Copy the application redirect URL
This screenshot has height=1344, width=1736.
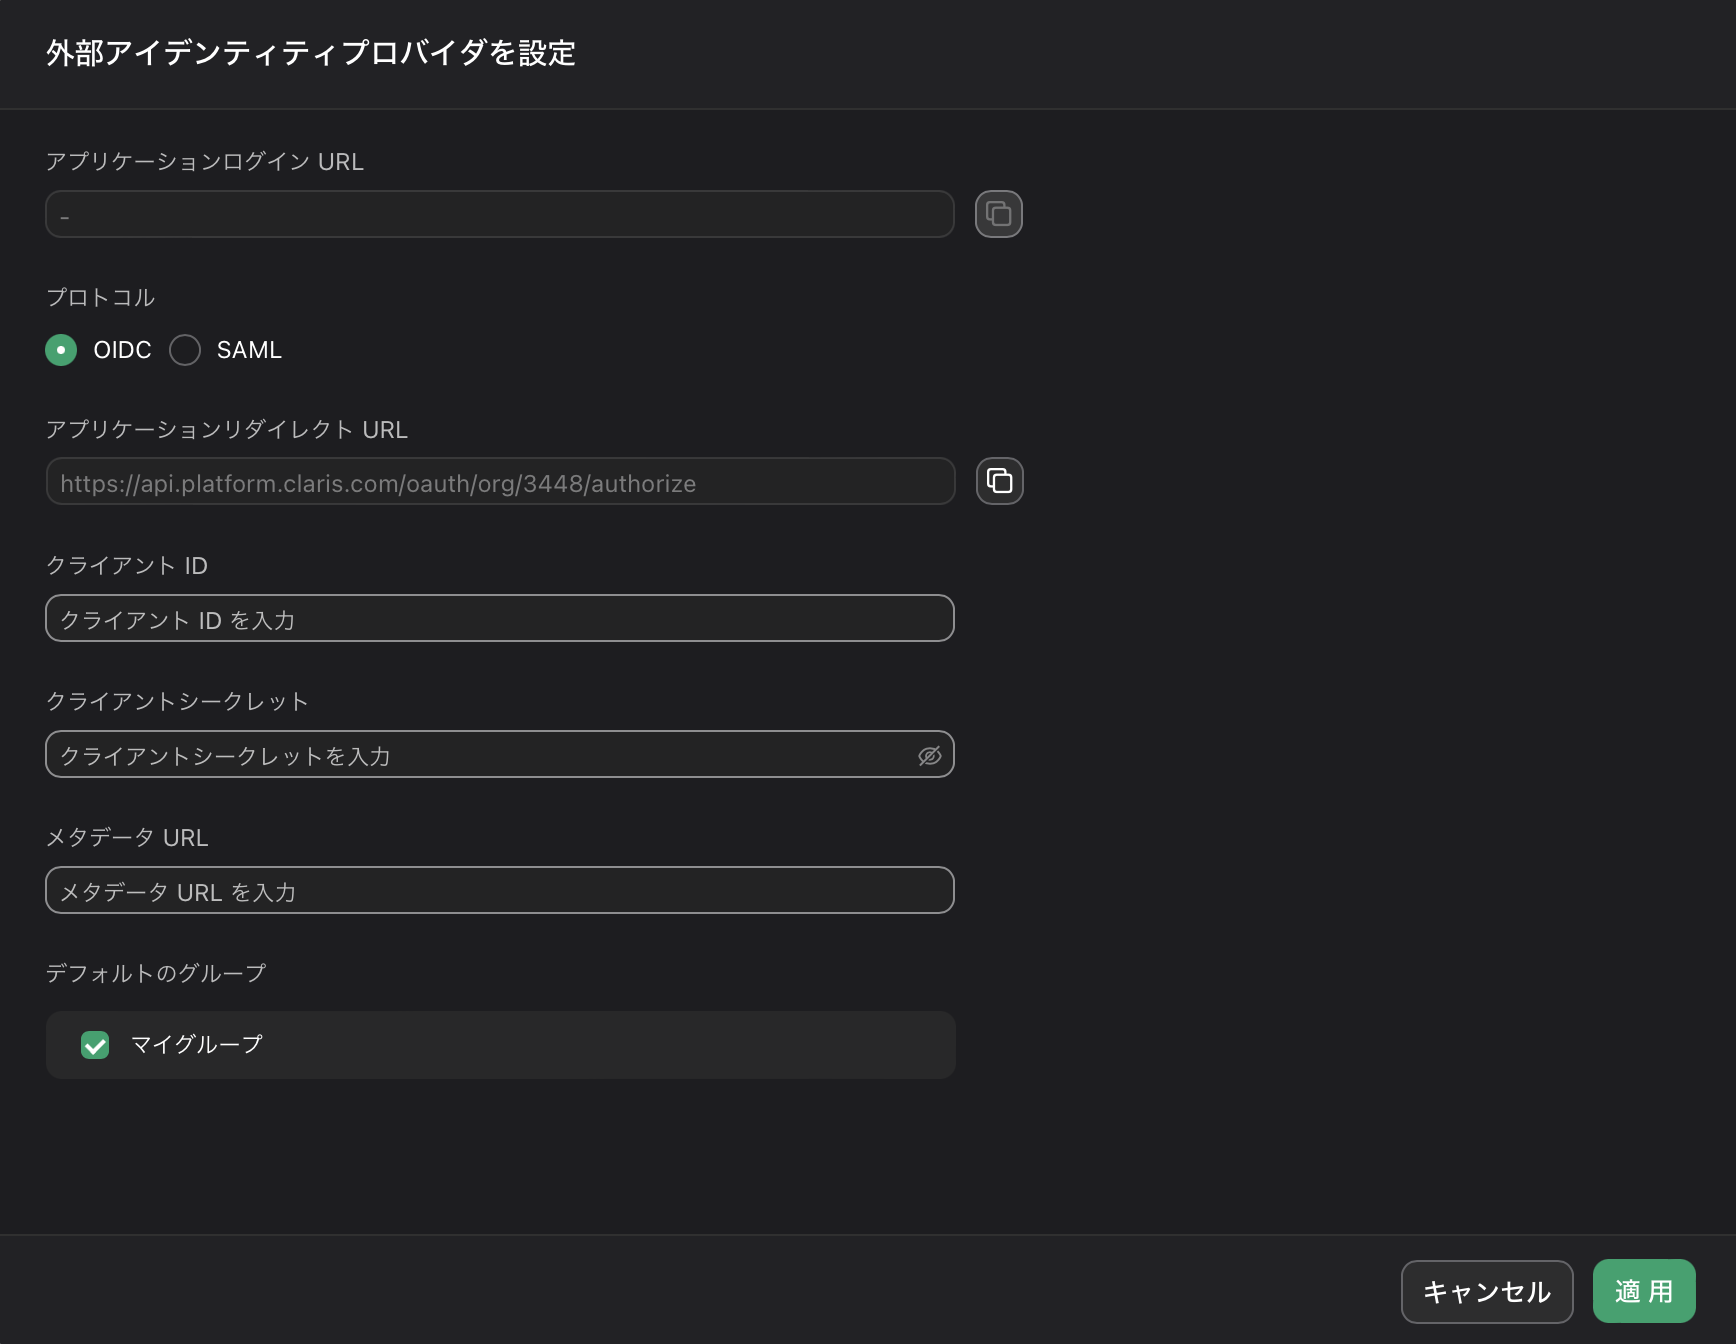1000,481
